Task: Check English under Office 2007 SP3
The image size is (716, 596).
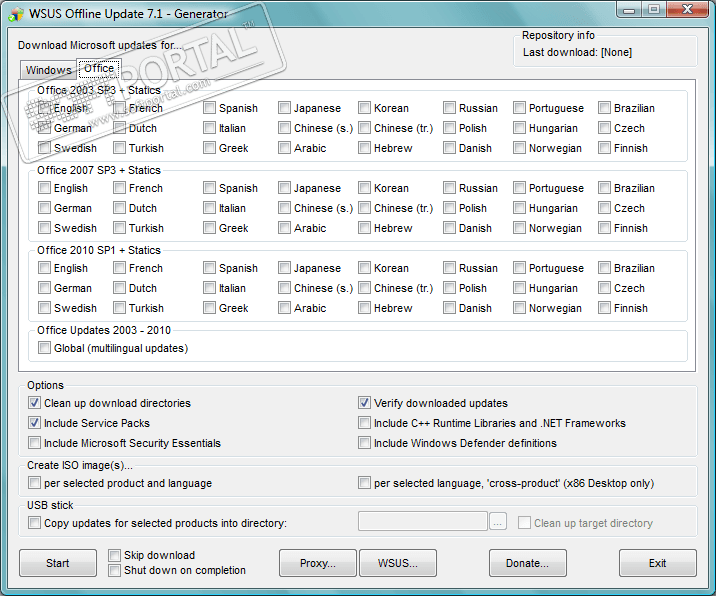Action: tap(44, 188)
